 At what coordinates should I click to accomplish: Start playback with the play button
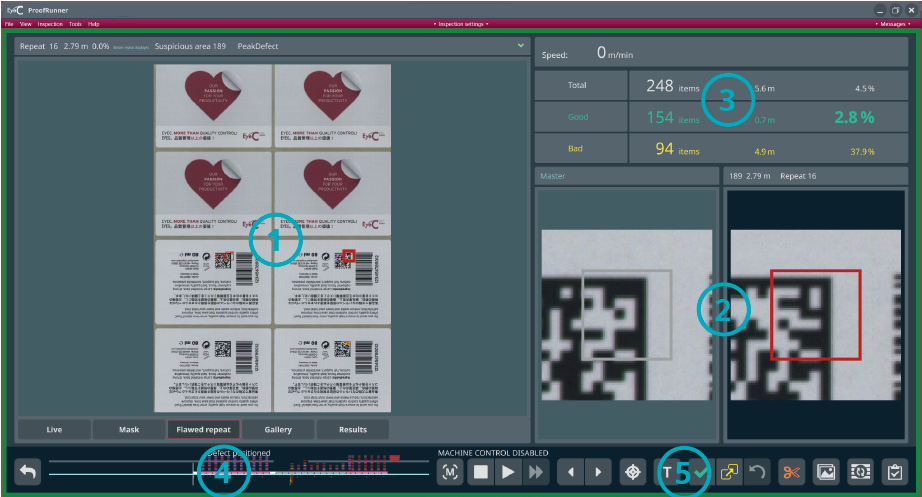[x=508, y=472]
